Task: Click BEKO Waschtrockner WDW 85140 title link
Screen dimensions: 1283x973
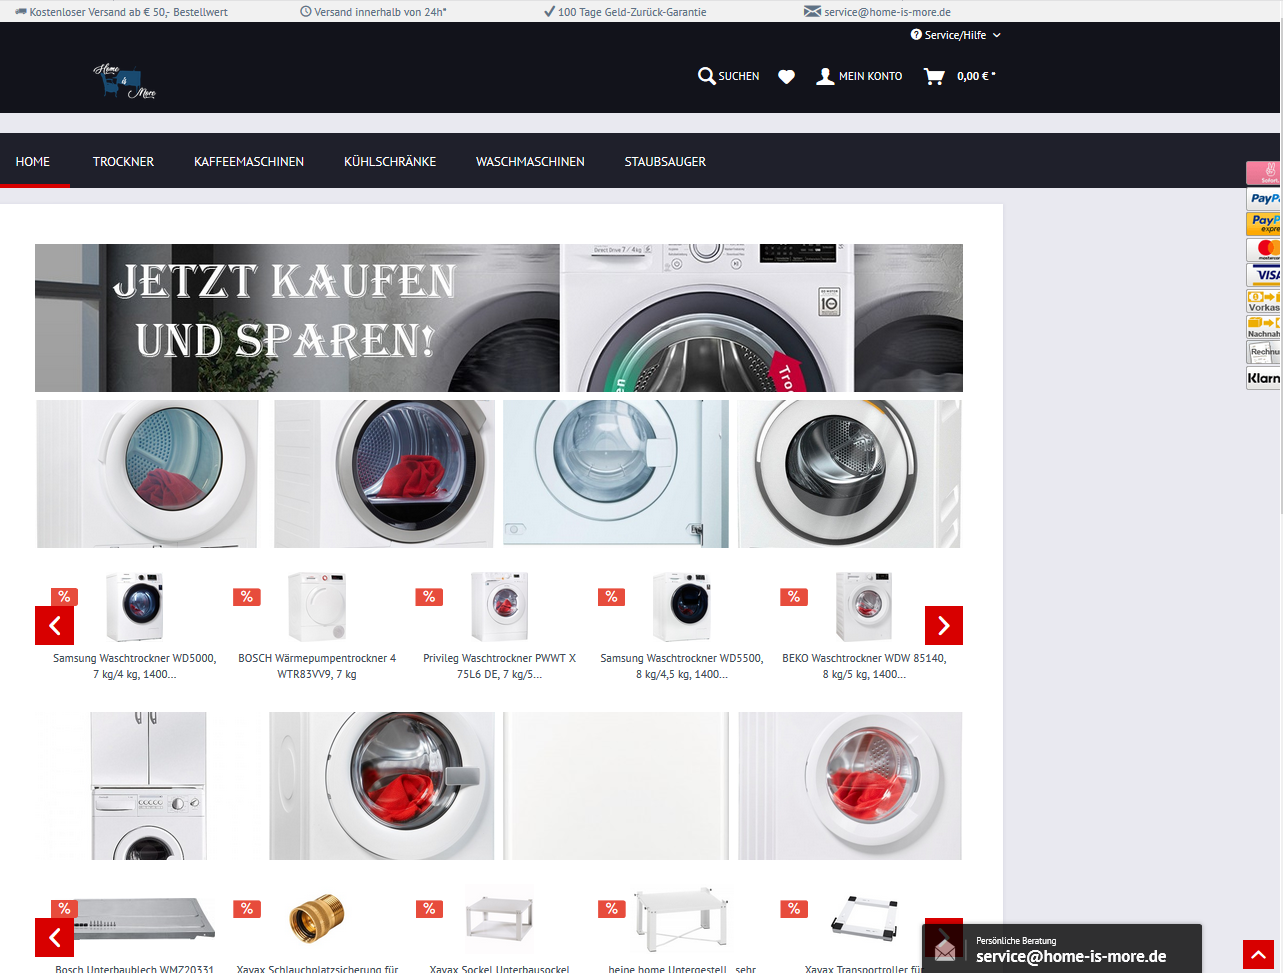Action: (x=864, y=666)
